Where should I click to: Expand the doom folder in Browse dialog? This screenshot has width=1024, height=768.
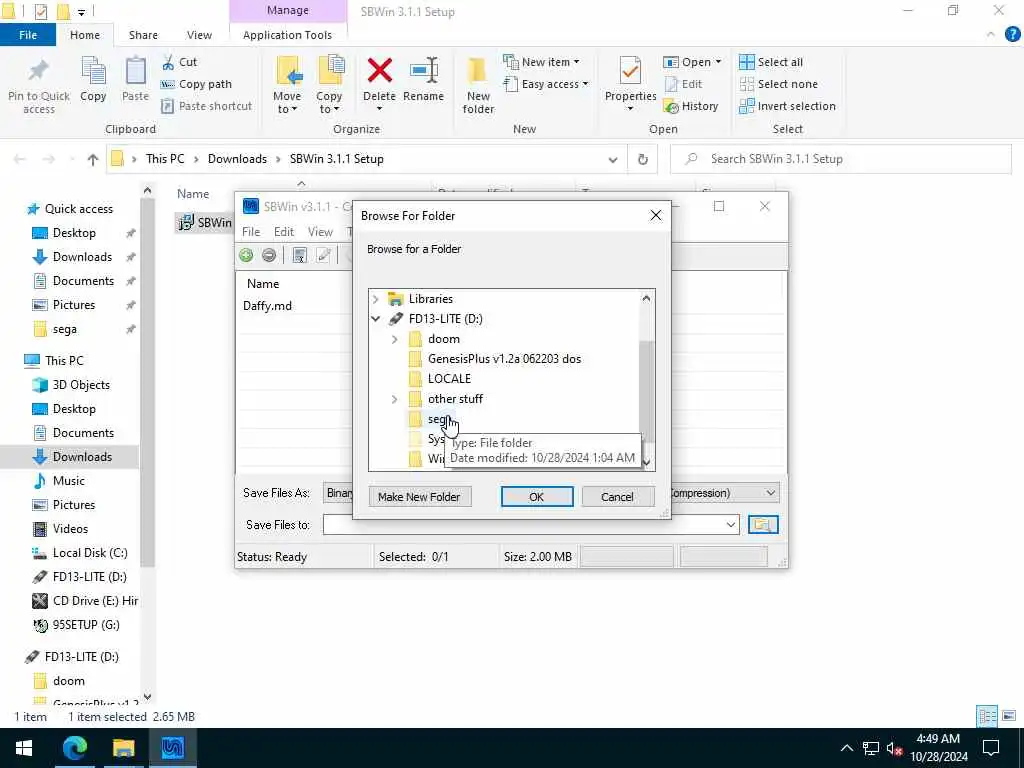coord(394,339)
